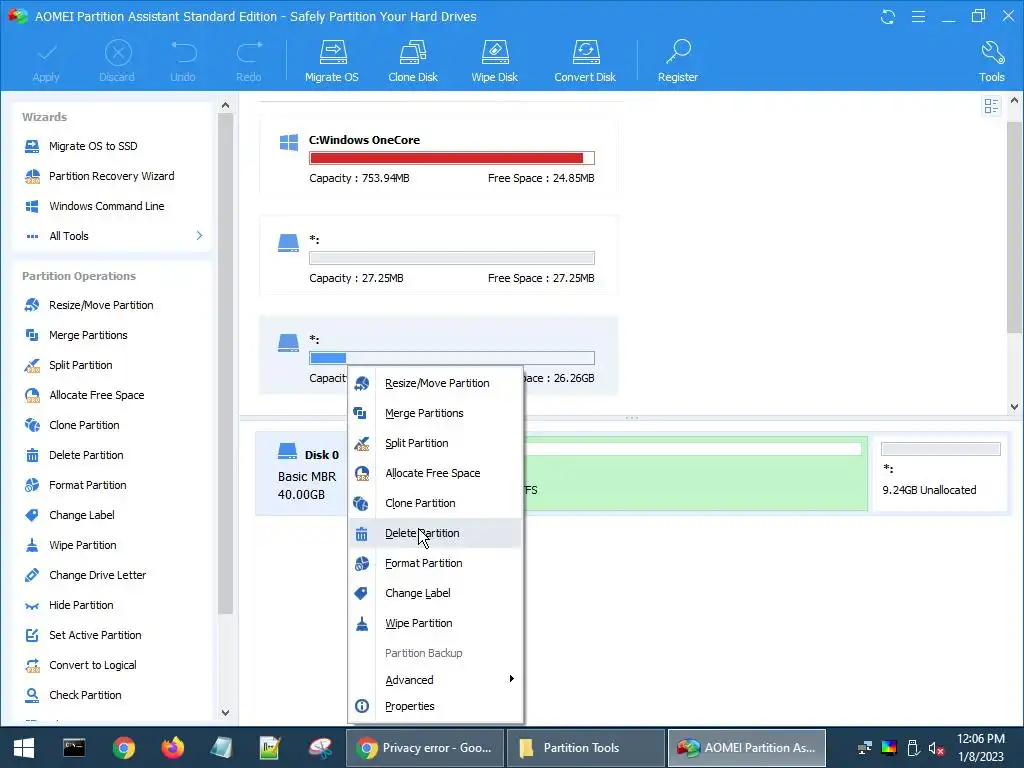Click blue usage bar of selected partition
This screenshot has height=768, width=1024.
coord(451,358)
